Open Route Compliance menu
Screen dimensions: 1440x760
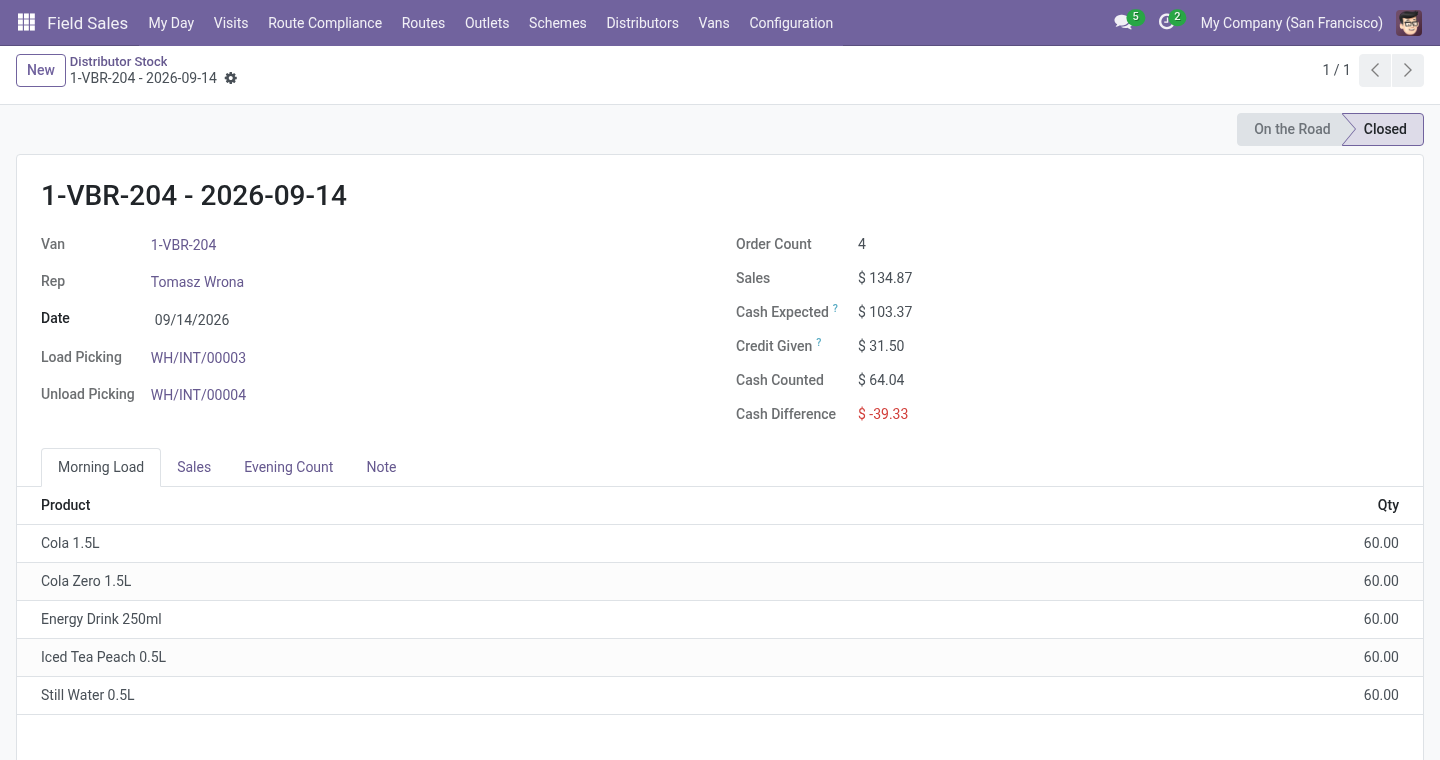[x=325, y=22]
